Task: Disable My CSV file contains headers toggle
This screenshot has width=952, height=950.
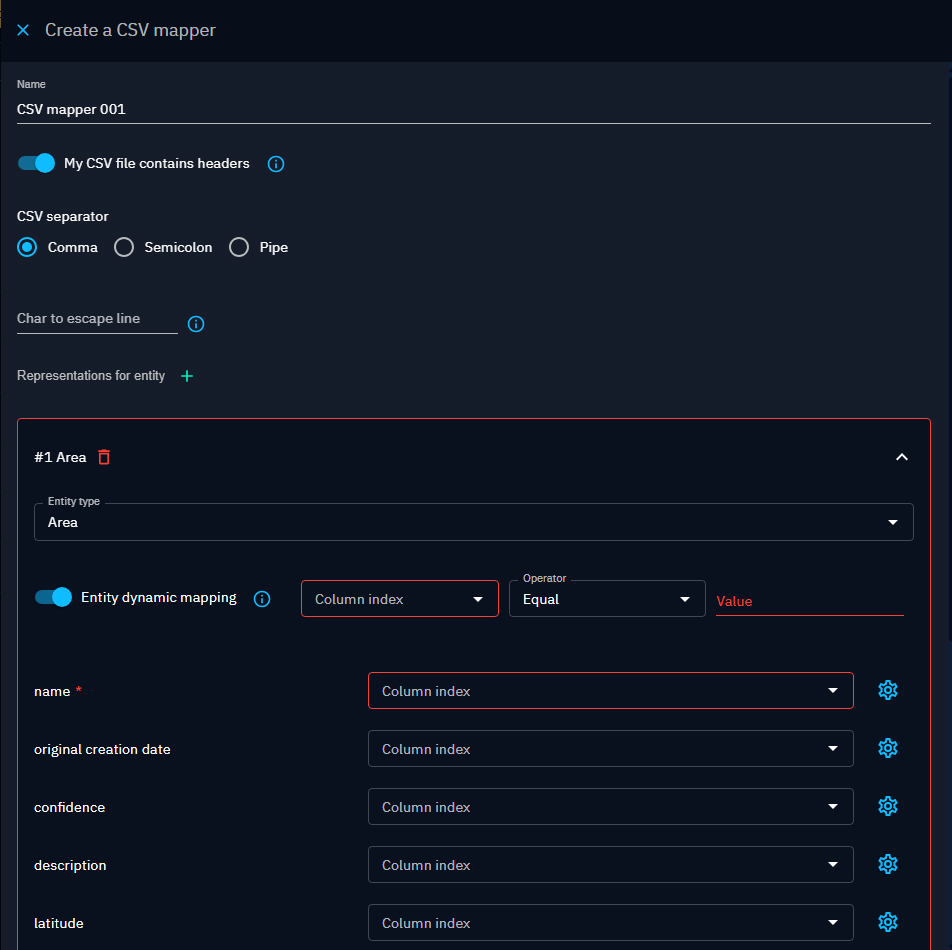Action: coord(37,163)
